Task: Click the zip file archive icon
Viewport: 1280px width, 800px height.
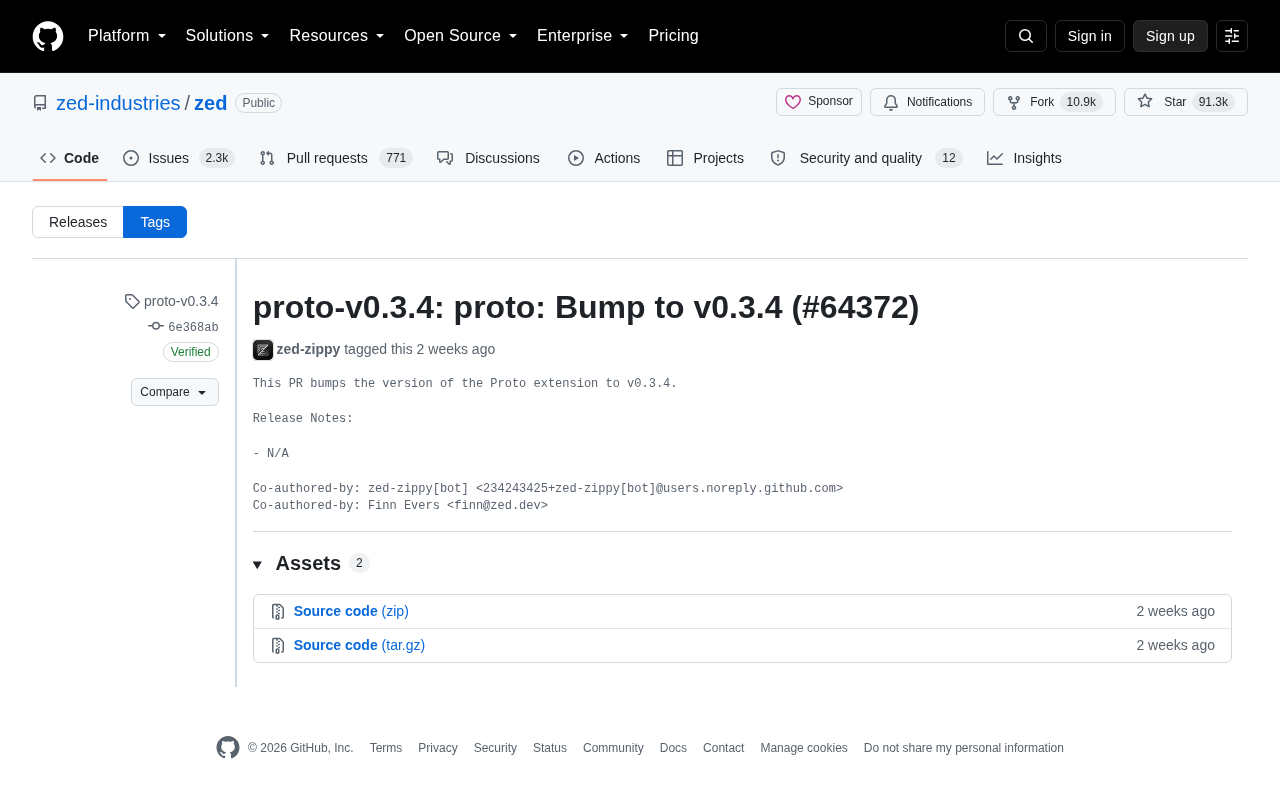Action: pos(278,612)
